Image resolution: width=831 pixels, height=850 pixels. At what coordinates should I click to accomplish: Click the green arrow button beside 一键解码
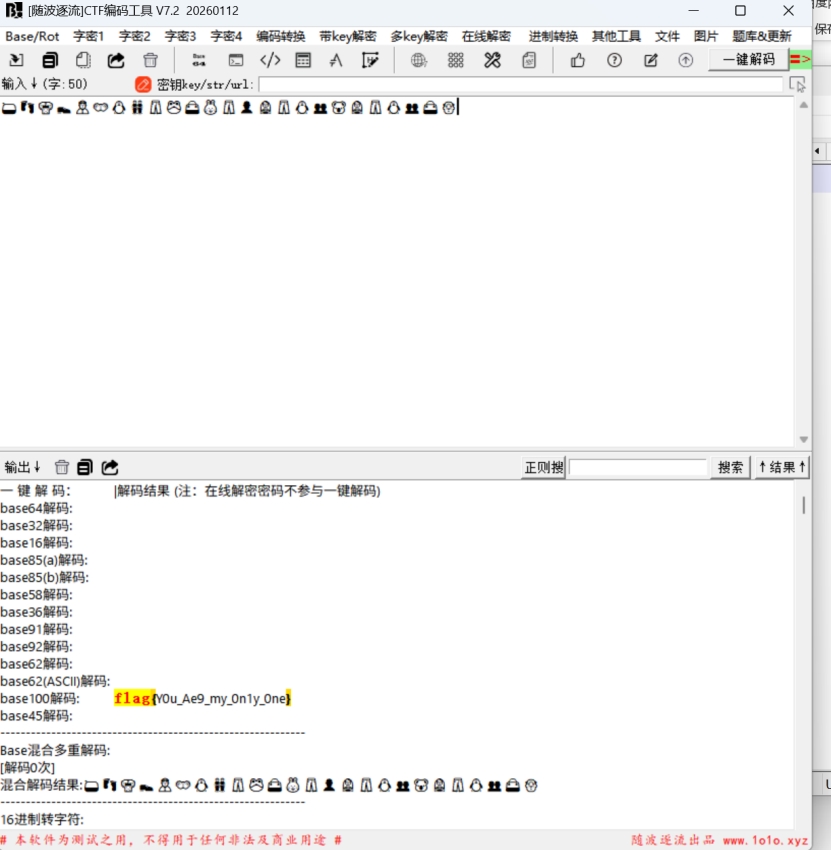[800, 59]
